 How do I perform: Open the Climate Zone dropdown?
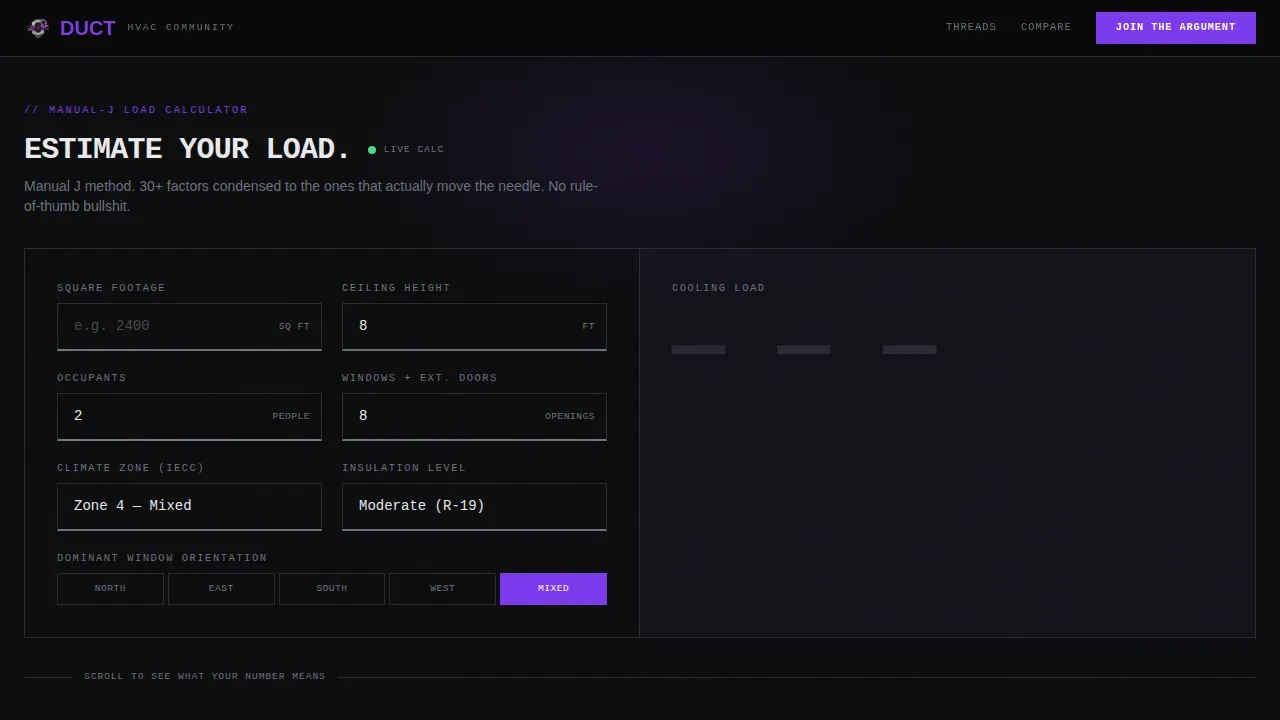[x=189, y=507]
